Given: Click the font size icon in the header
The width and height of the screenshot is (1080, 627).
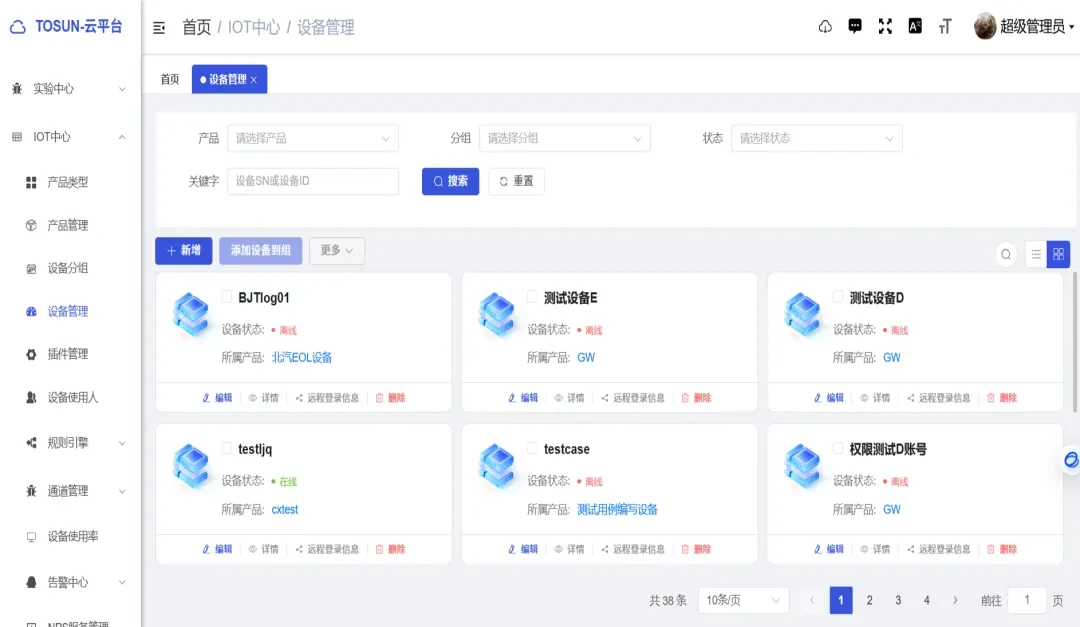Looking at the screenshot, I should [945, 26].
